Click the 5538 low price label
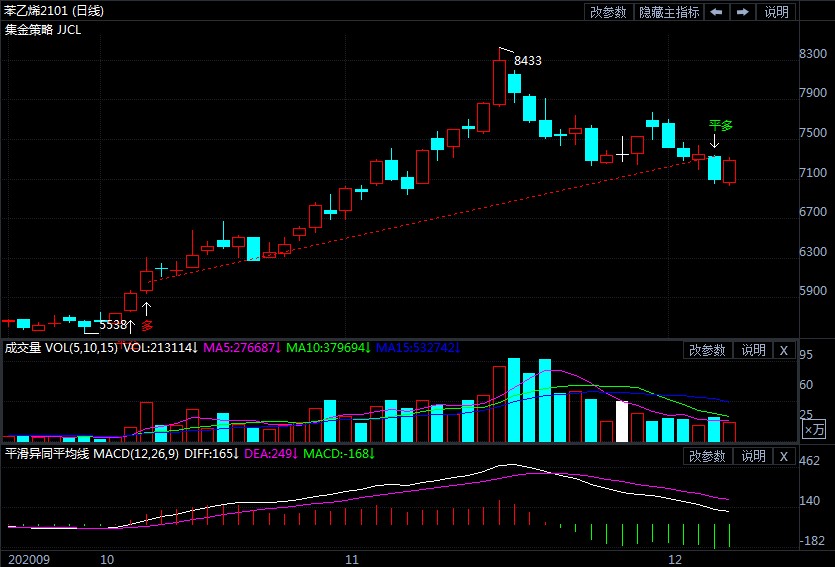Viewport: 835px width, 567px height. tap(113, 325)
